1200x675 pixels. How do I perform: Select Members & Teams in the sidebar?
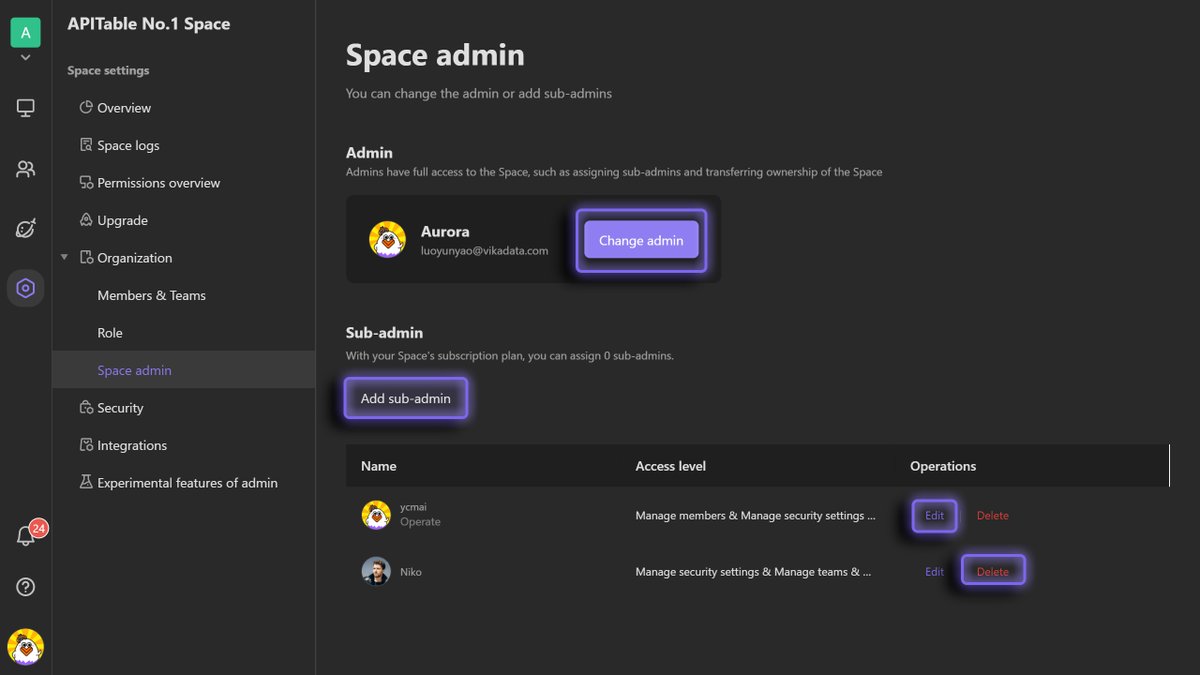(151, 295)
